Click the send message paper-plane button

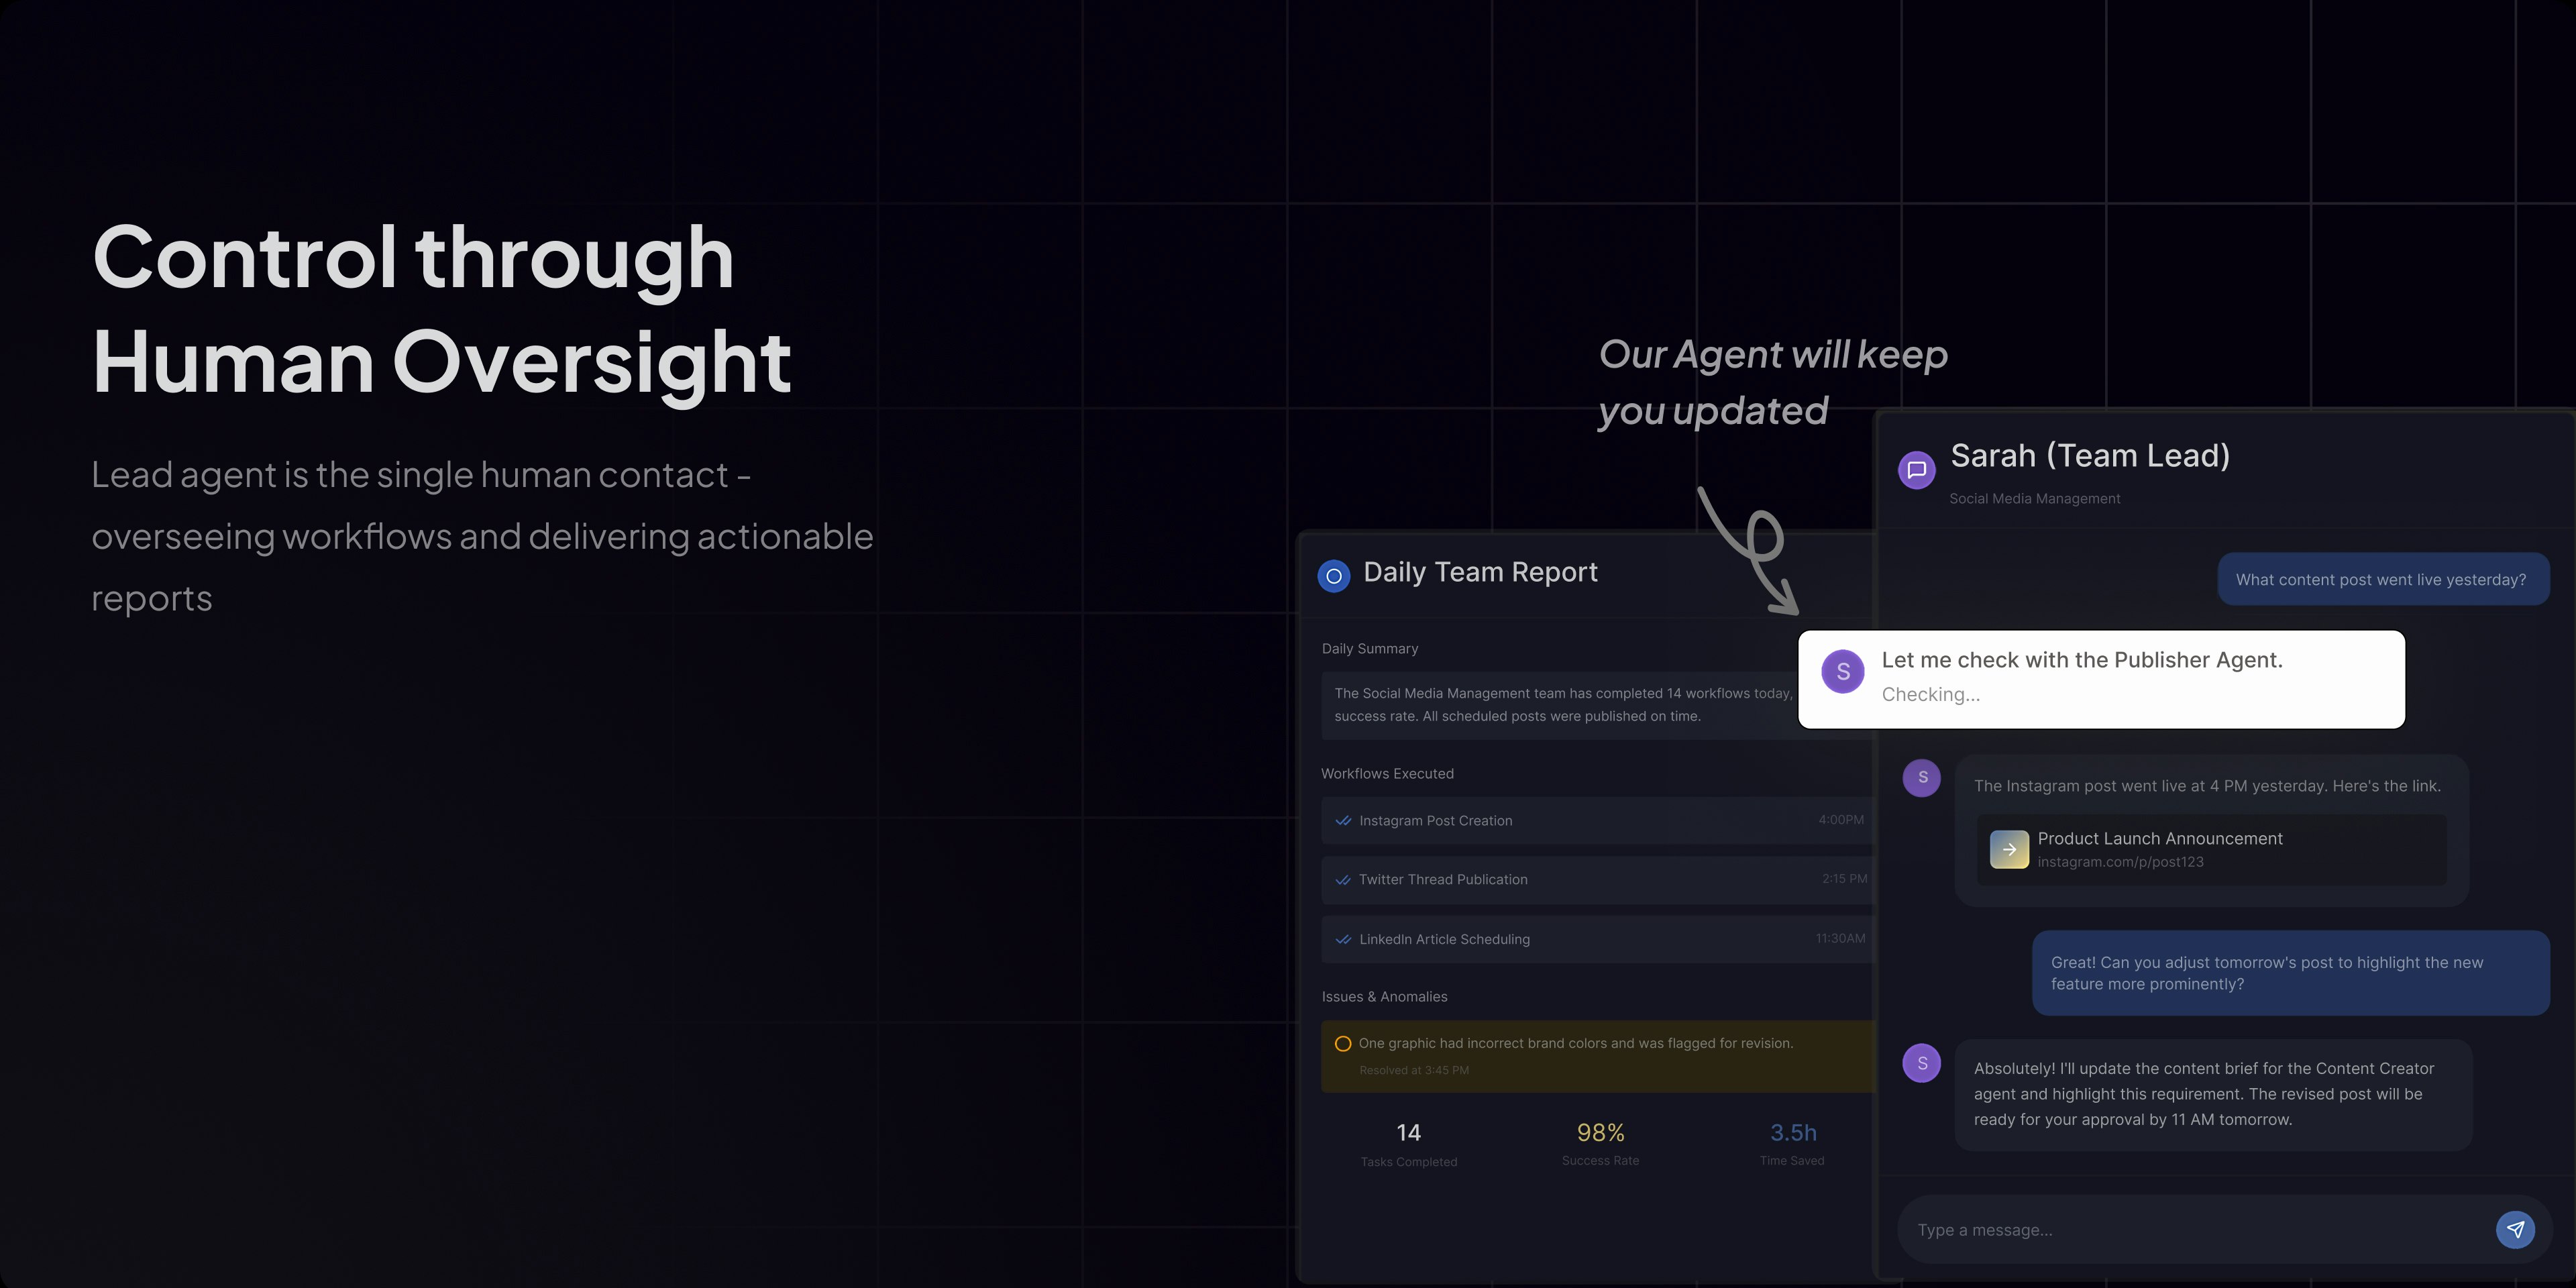point(2515,1230)
